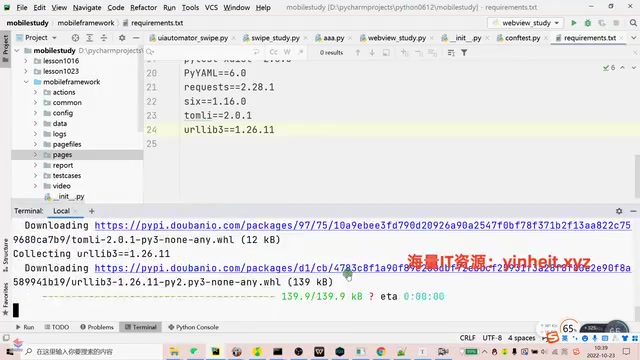
Task: Open Chrome from the taskbar
Action: (x=381, y=351)
